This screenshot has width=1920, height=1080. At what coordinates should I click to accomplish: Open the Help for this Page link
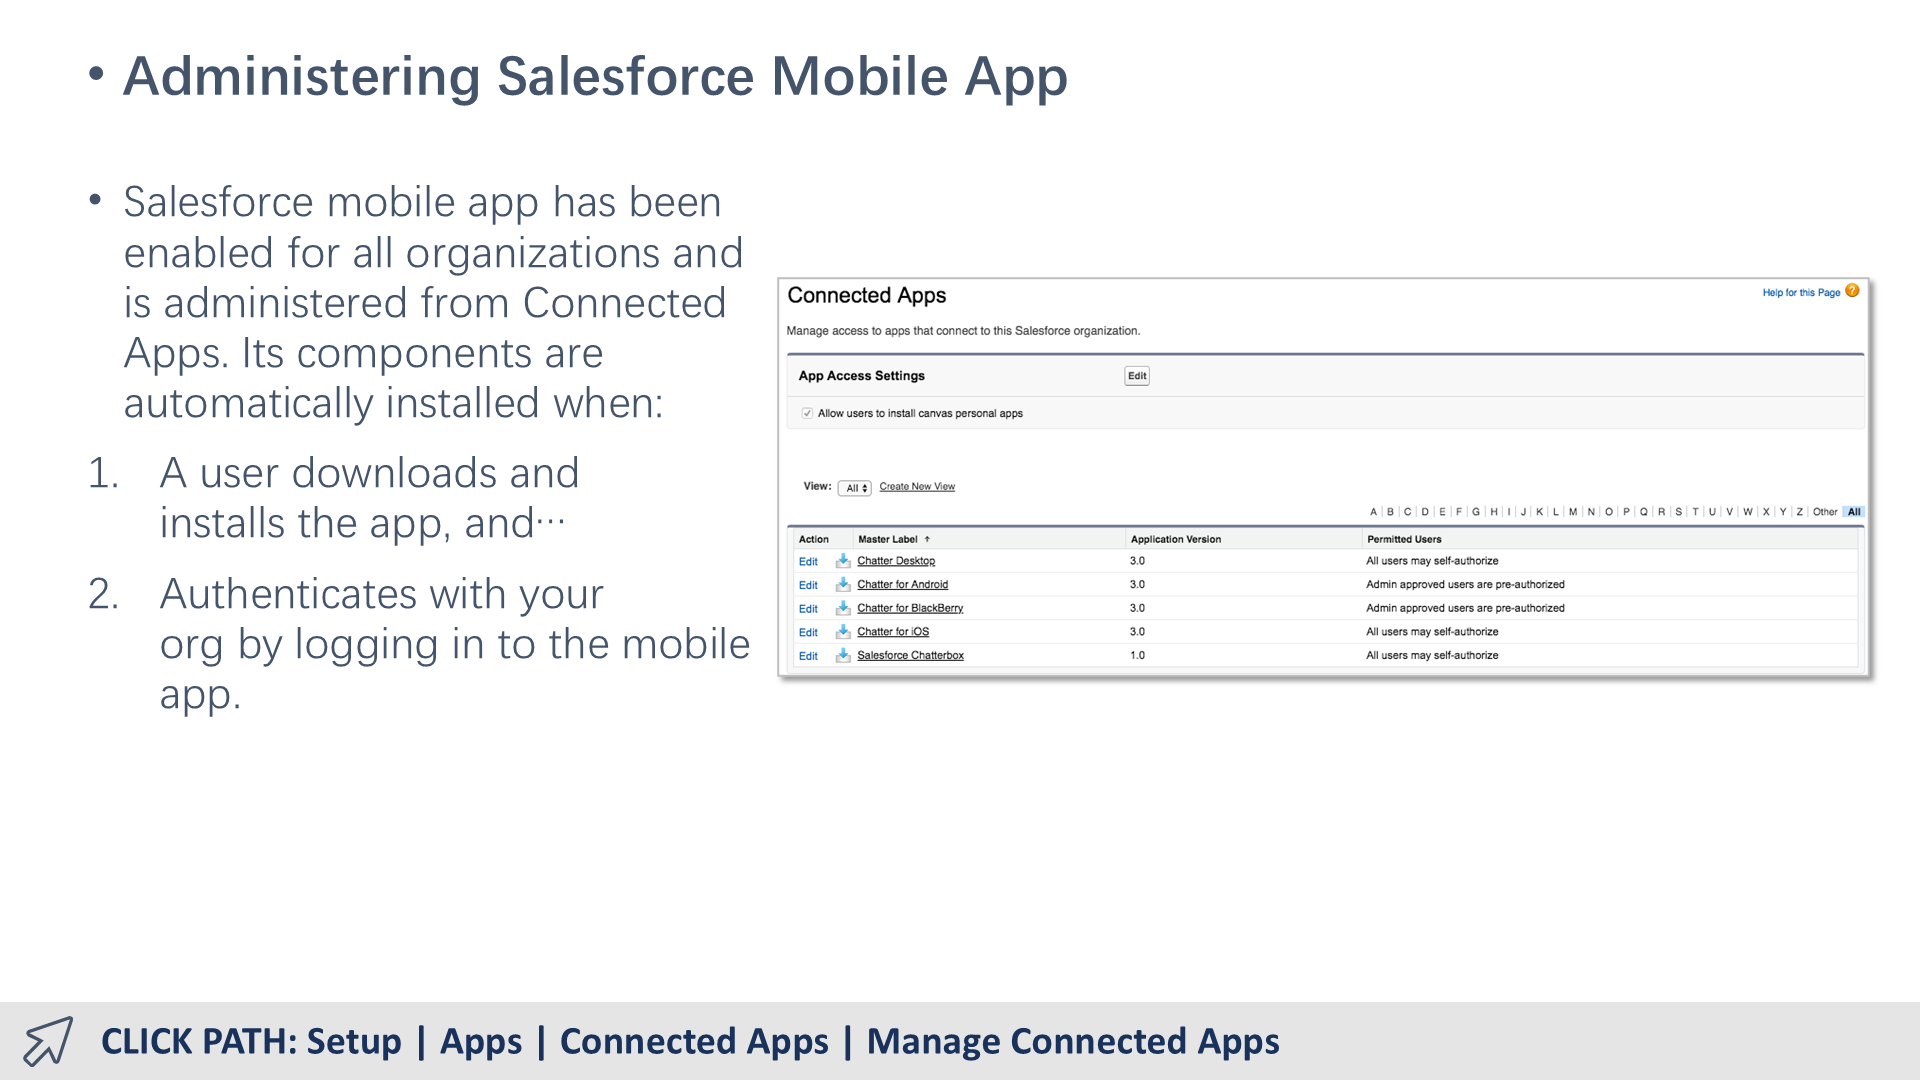(x=1801, y=293)
